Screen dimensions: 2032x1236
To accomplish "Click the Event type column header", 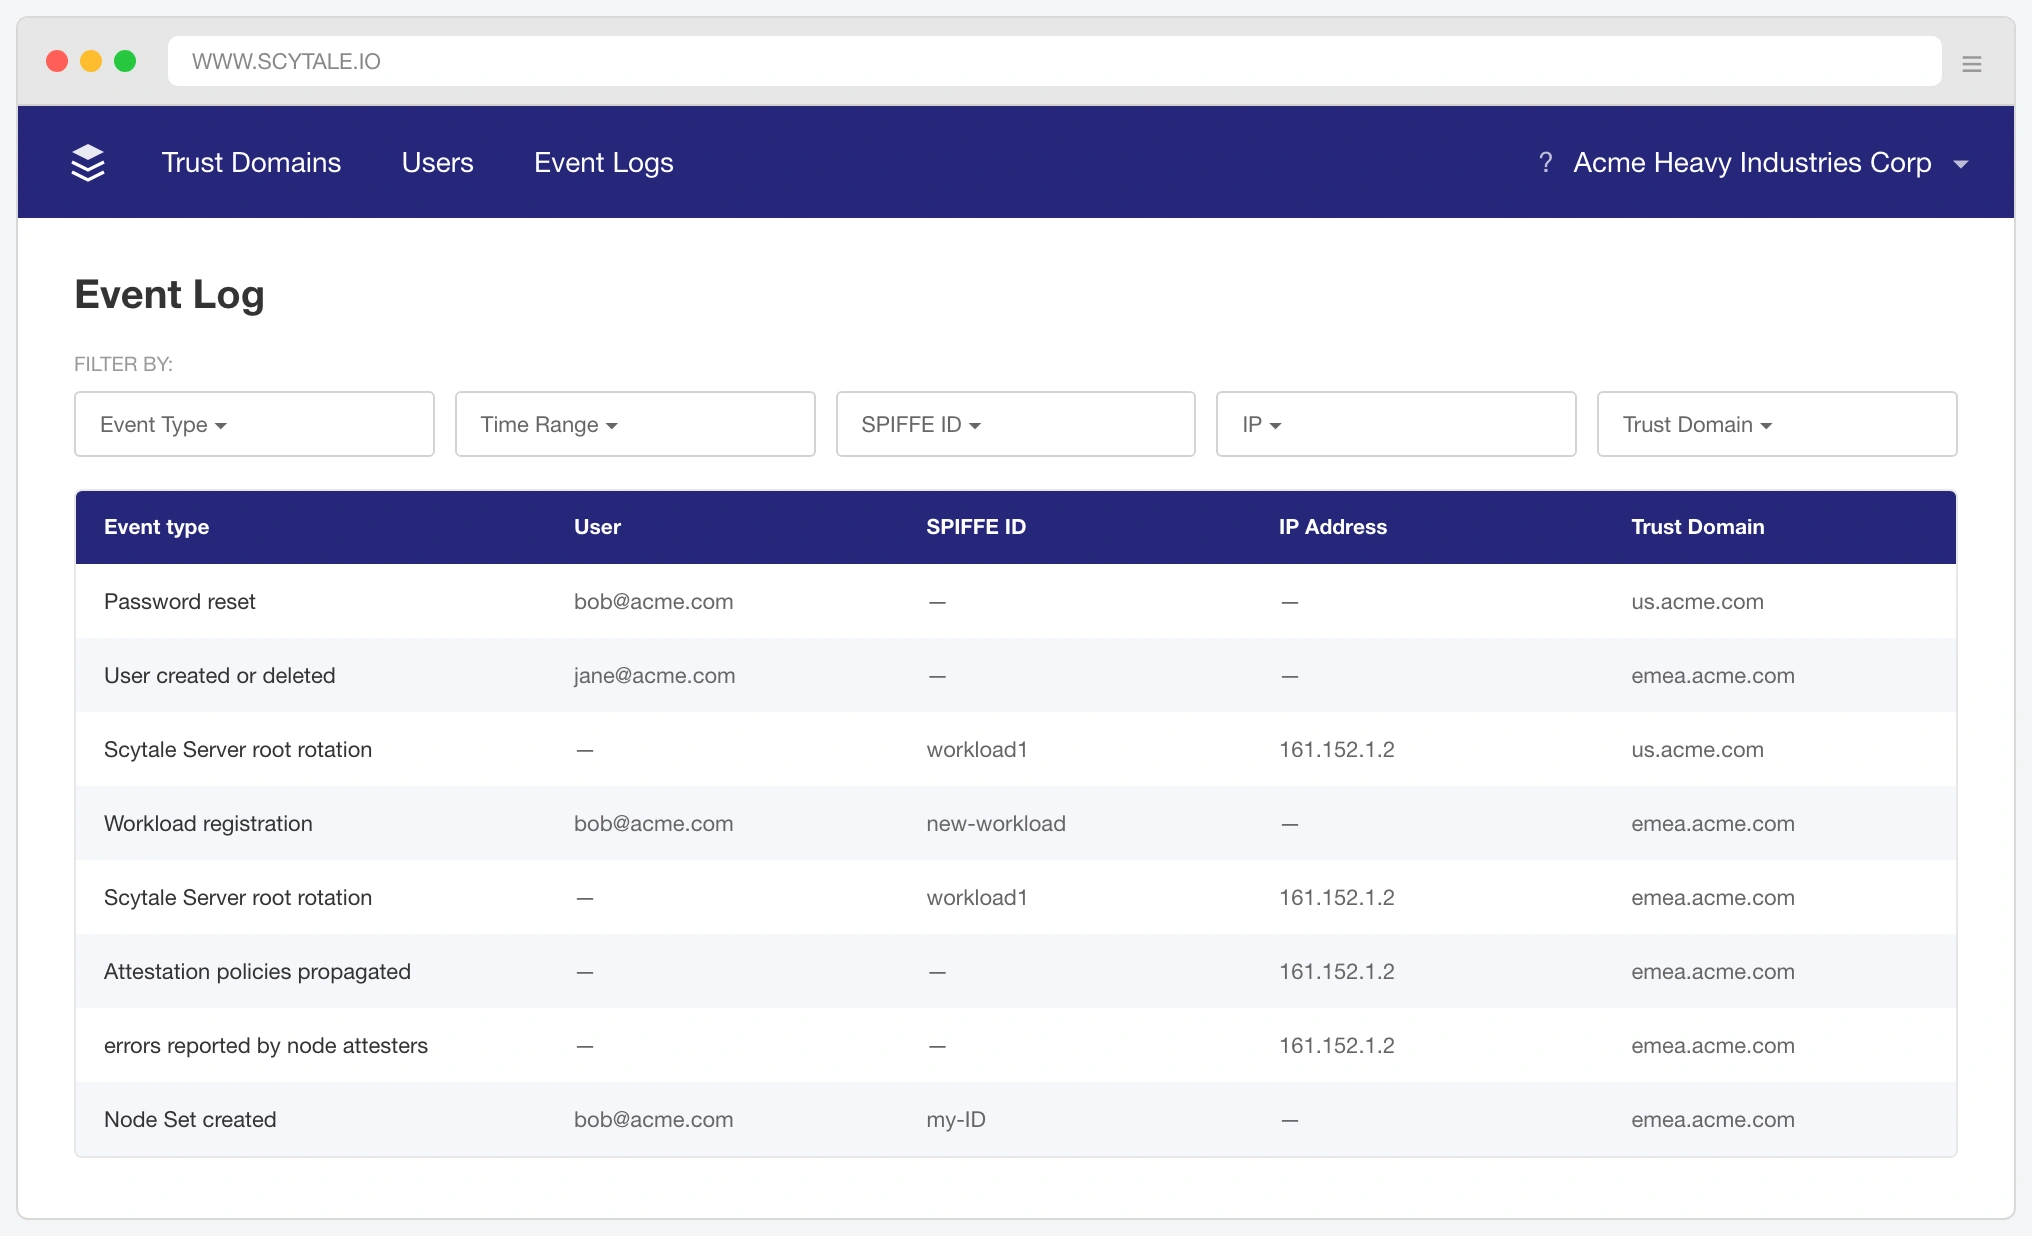I will pyautogui.click(x=156, y=527).
